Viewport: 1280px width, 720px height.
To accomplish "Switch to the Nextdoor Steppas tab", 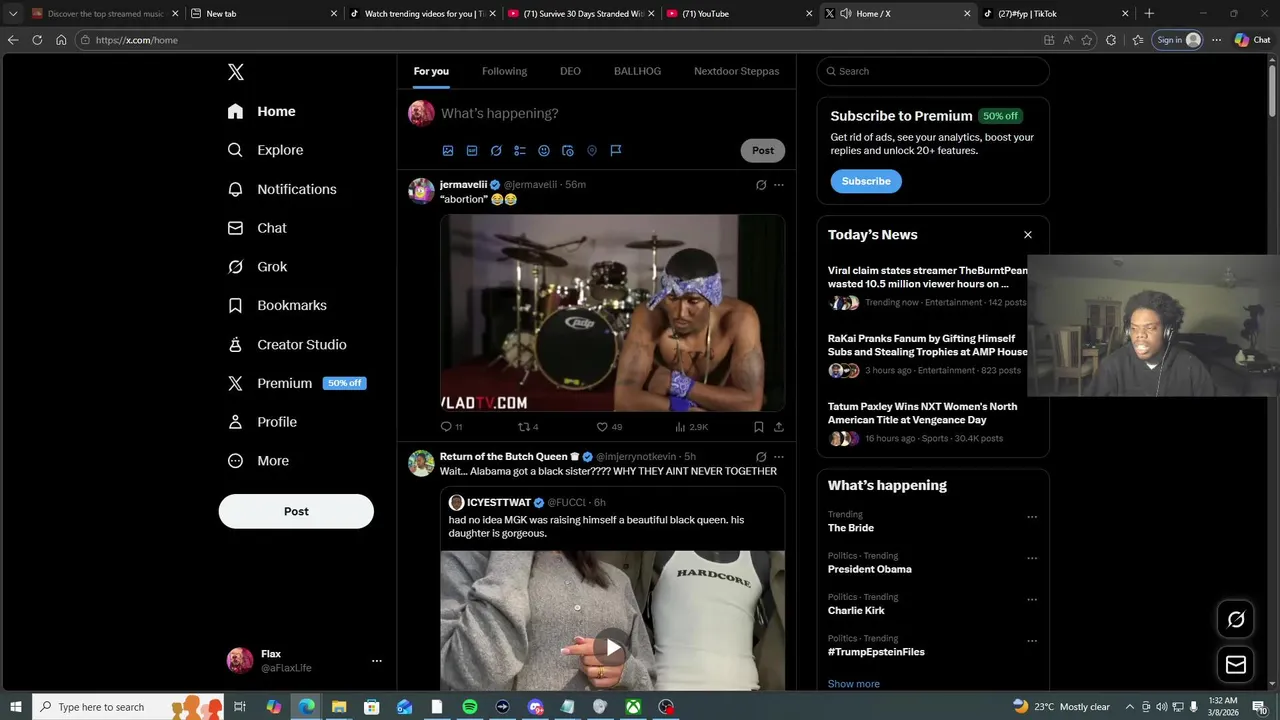I will pos(736,71).
